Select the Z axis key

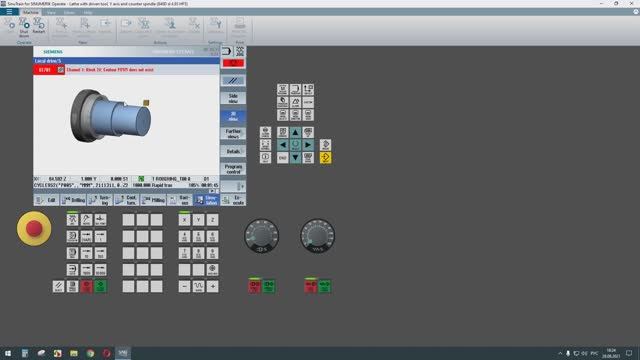[x=212, y=220]
